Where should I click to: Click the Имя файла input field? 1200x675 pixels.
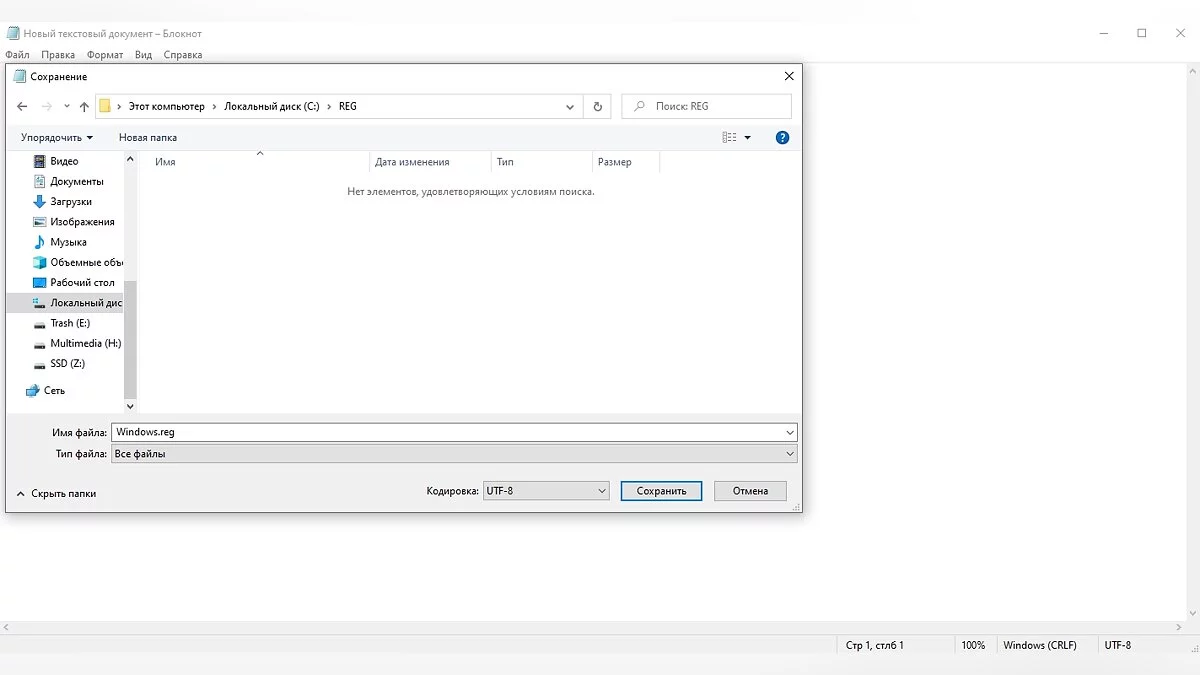coord(448,432)
